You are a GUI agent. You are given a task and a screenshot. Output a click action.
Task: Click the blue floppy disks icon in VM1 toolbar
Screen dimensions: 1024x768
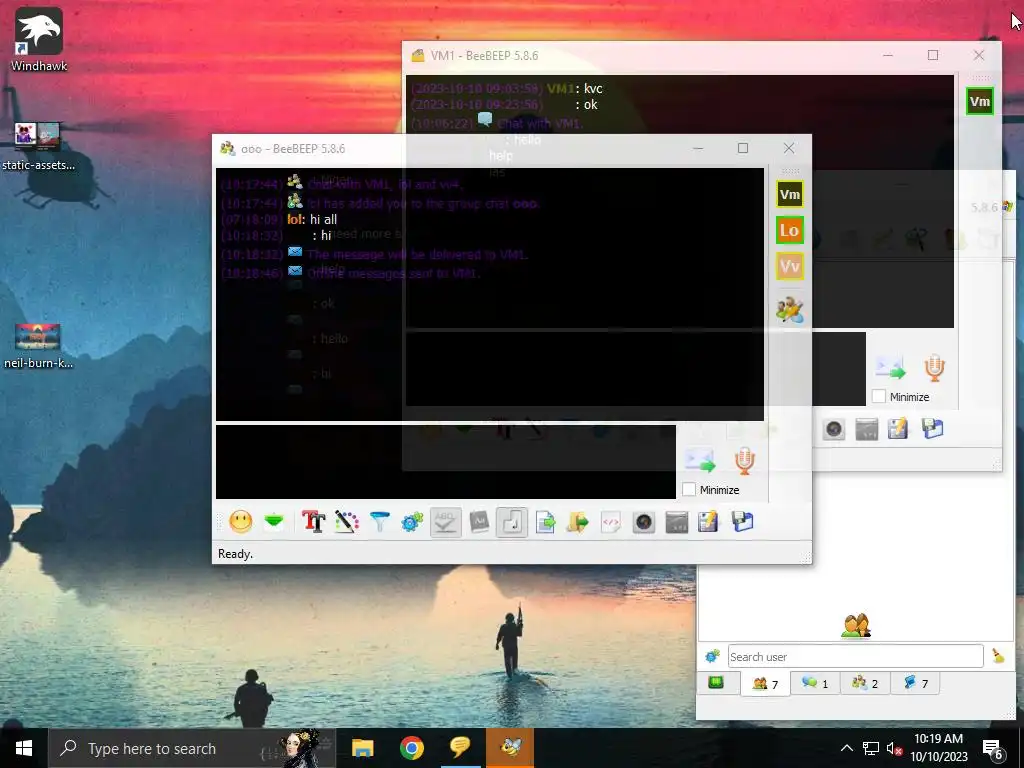(933, 429)
